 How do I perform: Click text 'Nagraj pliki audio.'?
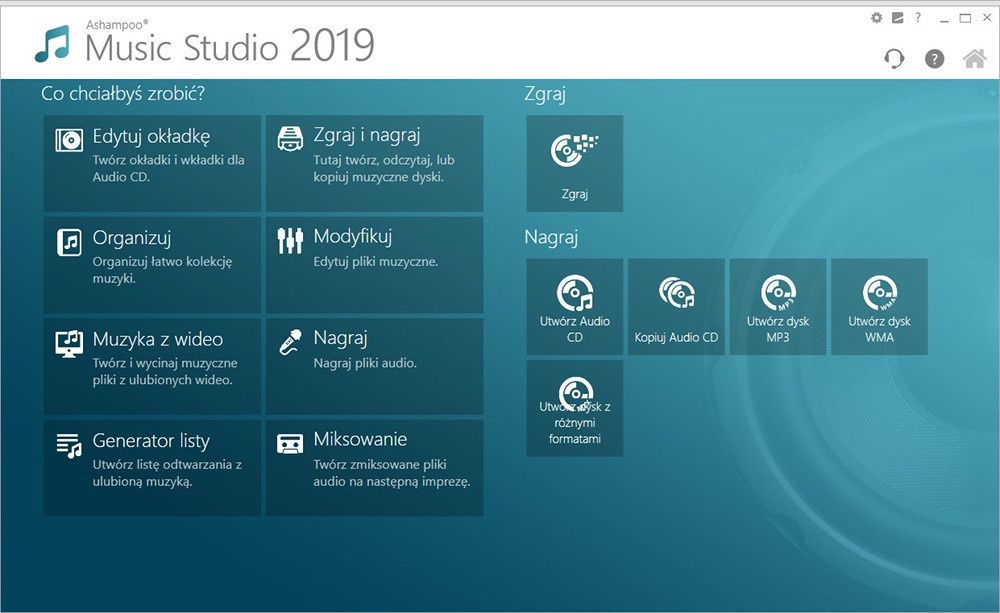(365, 363)
